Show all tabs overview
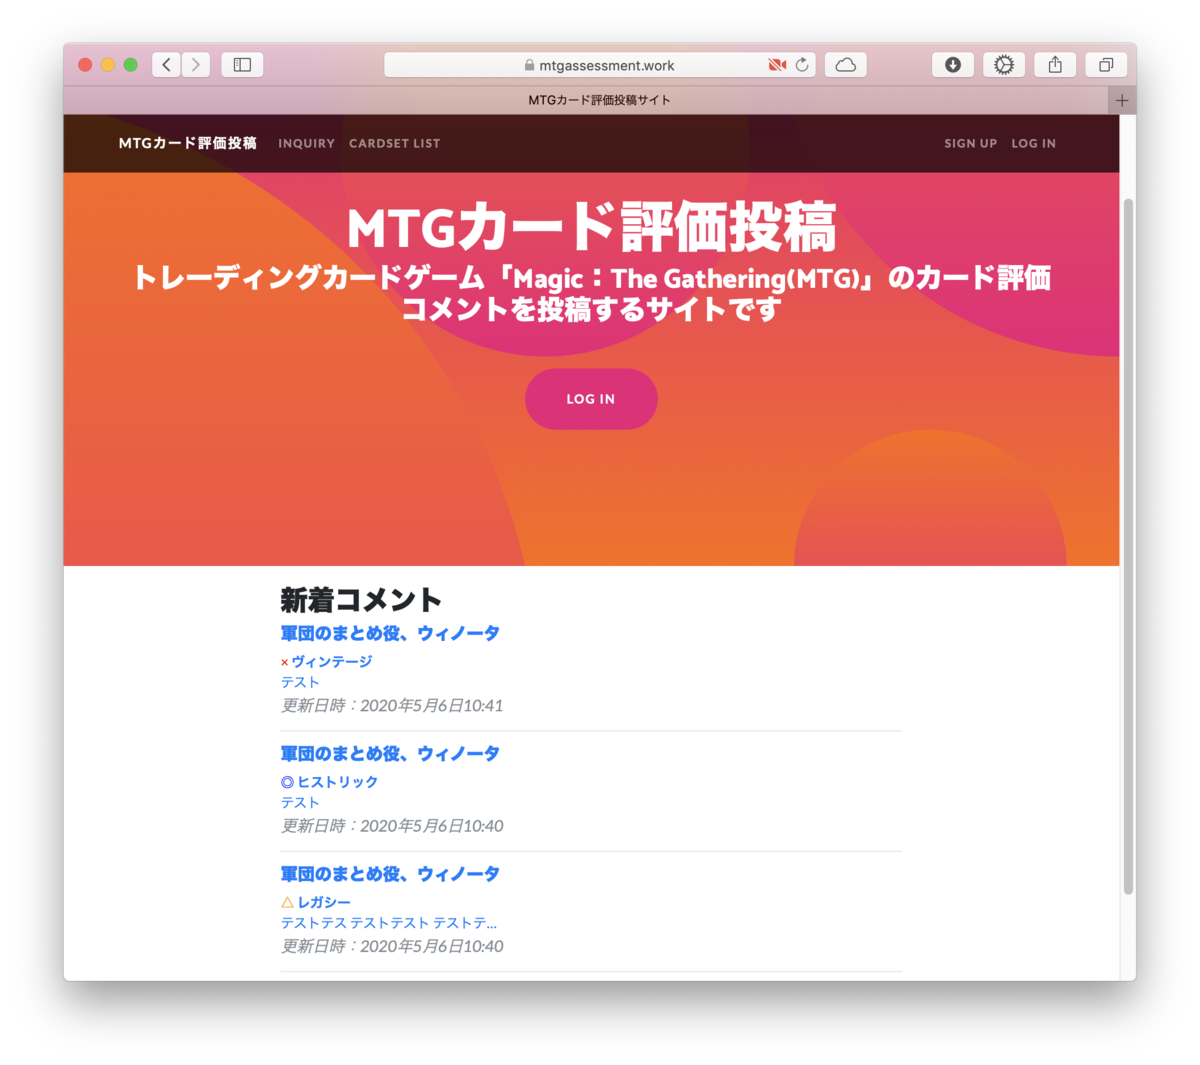The width and height of the screenshot is (1200, 1065). (1106, 65)
